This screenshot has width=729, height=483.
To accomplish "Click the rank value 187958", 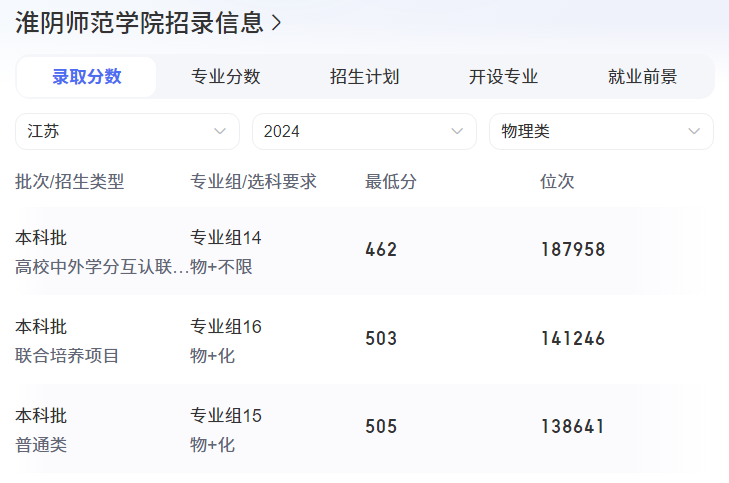I will click(573, 250).
